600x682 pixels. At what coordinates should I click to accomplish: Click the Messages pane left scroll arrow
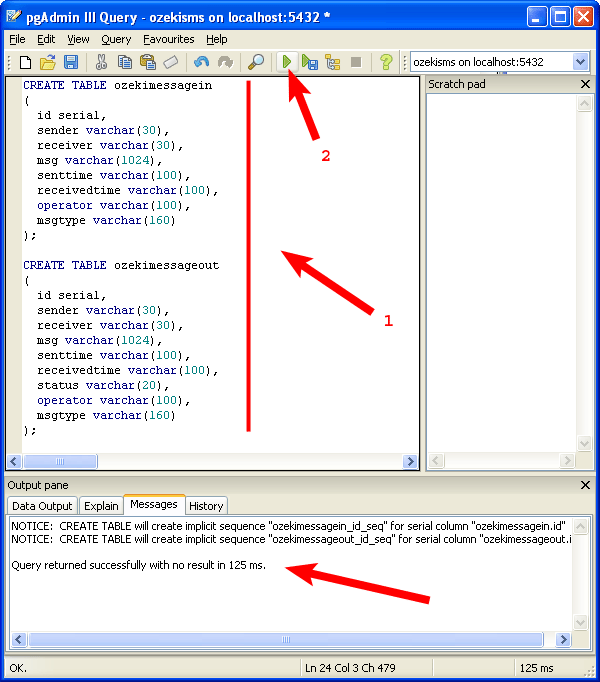coord(18,640)
